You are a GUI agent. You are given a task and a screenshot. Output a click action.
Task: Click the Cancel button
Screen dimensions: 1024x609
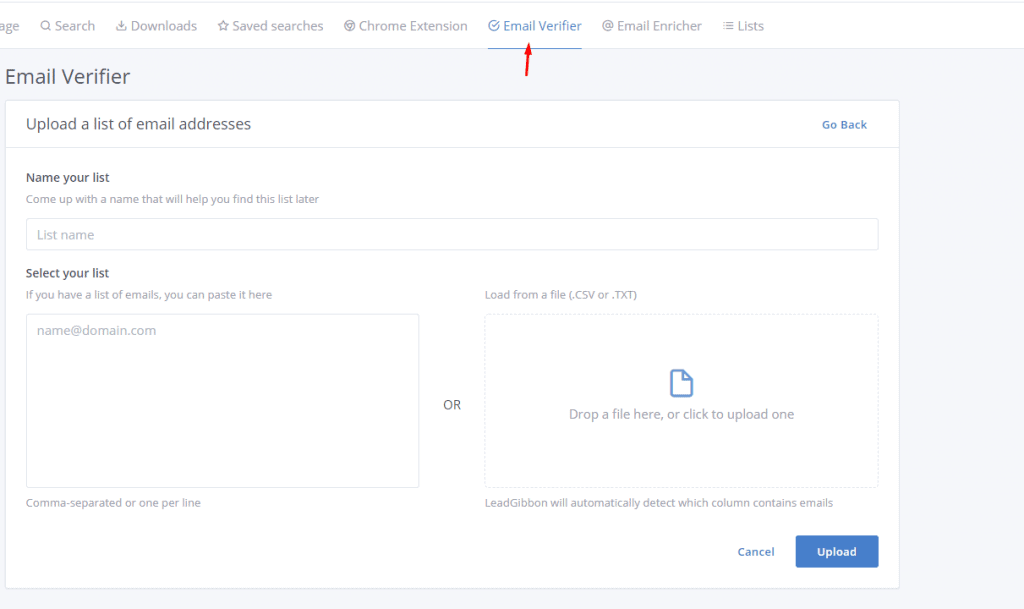(756, 552)
